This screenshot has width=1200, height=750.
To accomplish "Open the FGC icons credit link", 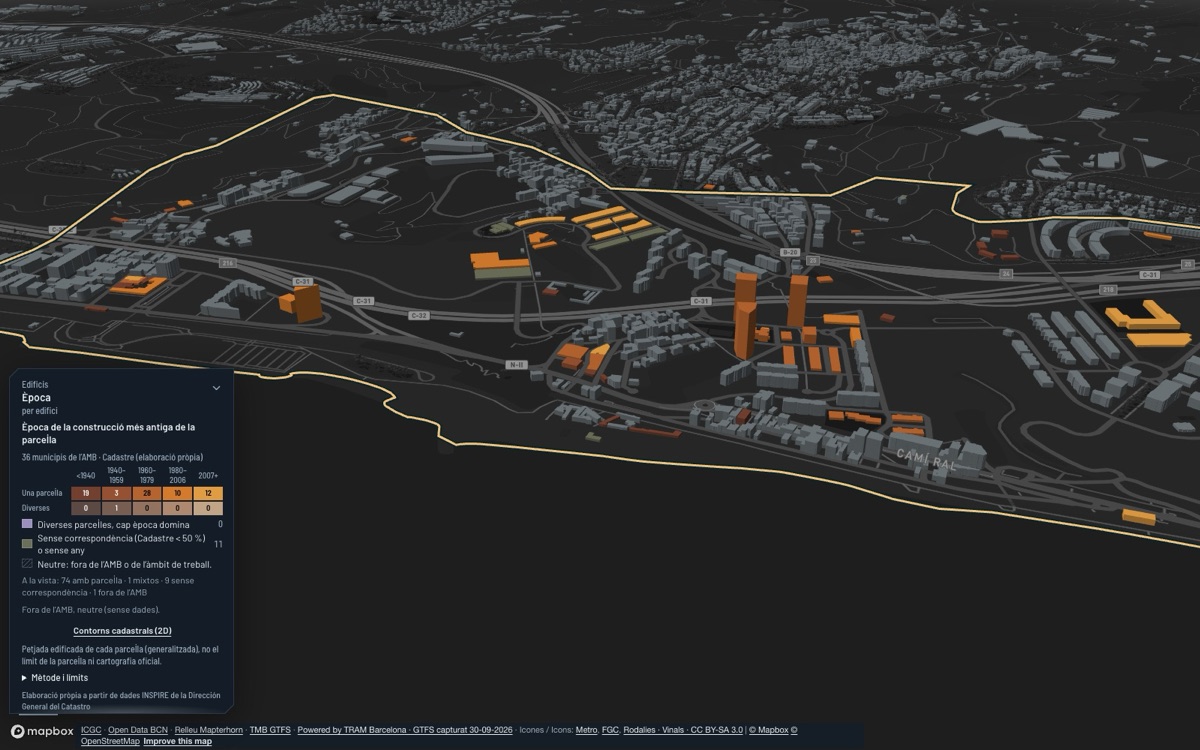I will pos(610,730).
